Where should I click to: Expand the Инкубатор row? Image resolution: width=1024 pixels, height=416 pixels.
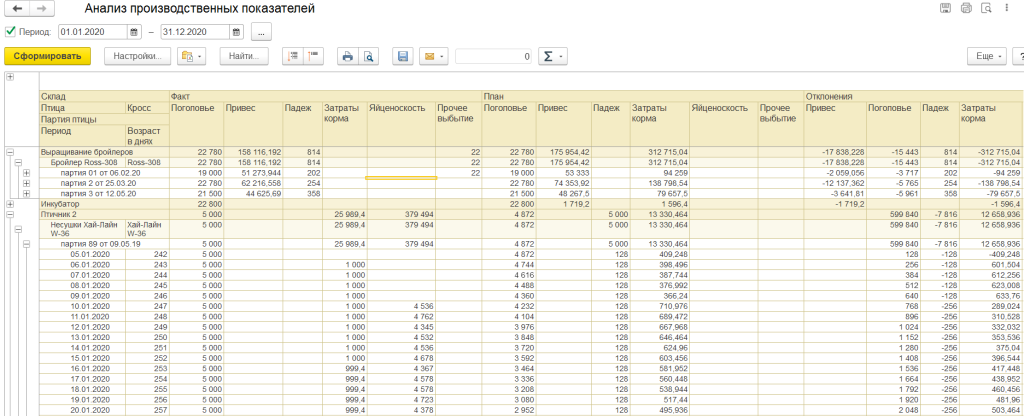[x=11, y=203]
